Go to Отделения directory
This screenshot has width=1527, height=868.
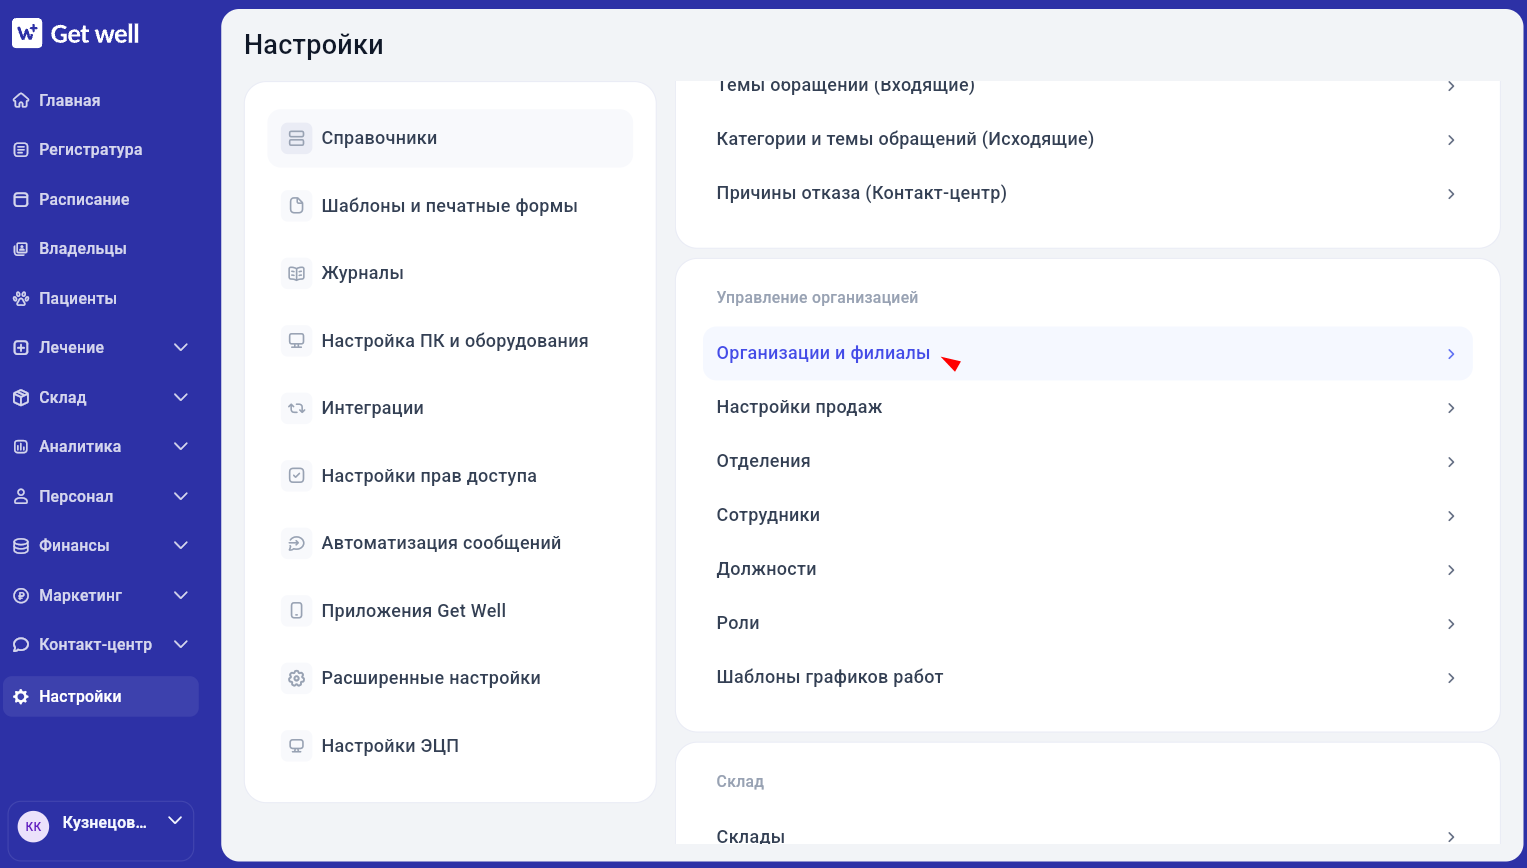[x=1088, y=462]
